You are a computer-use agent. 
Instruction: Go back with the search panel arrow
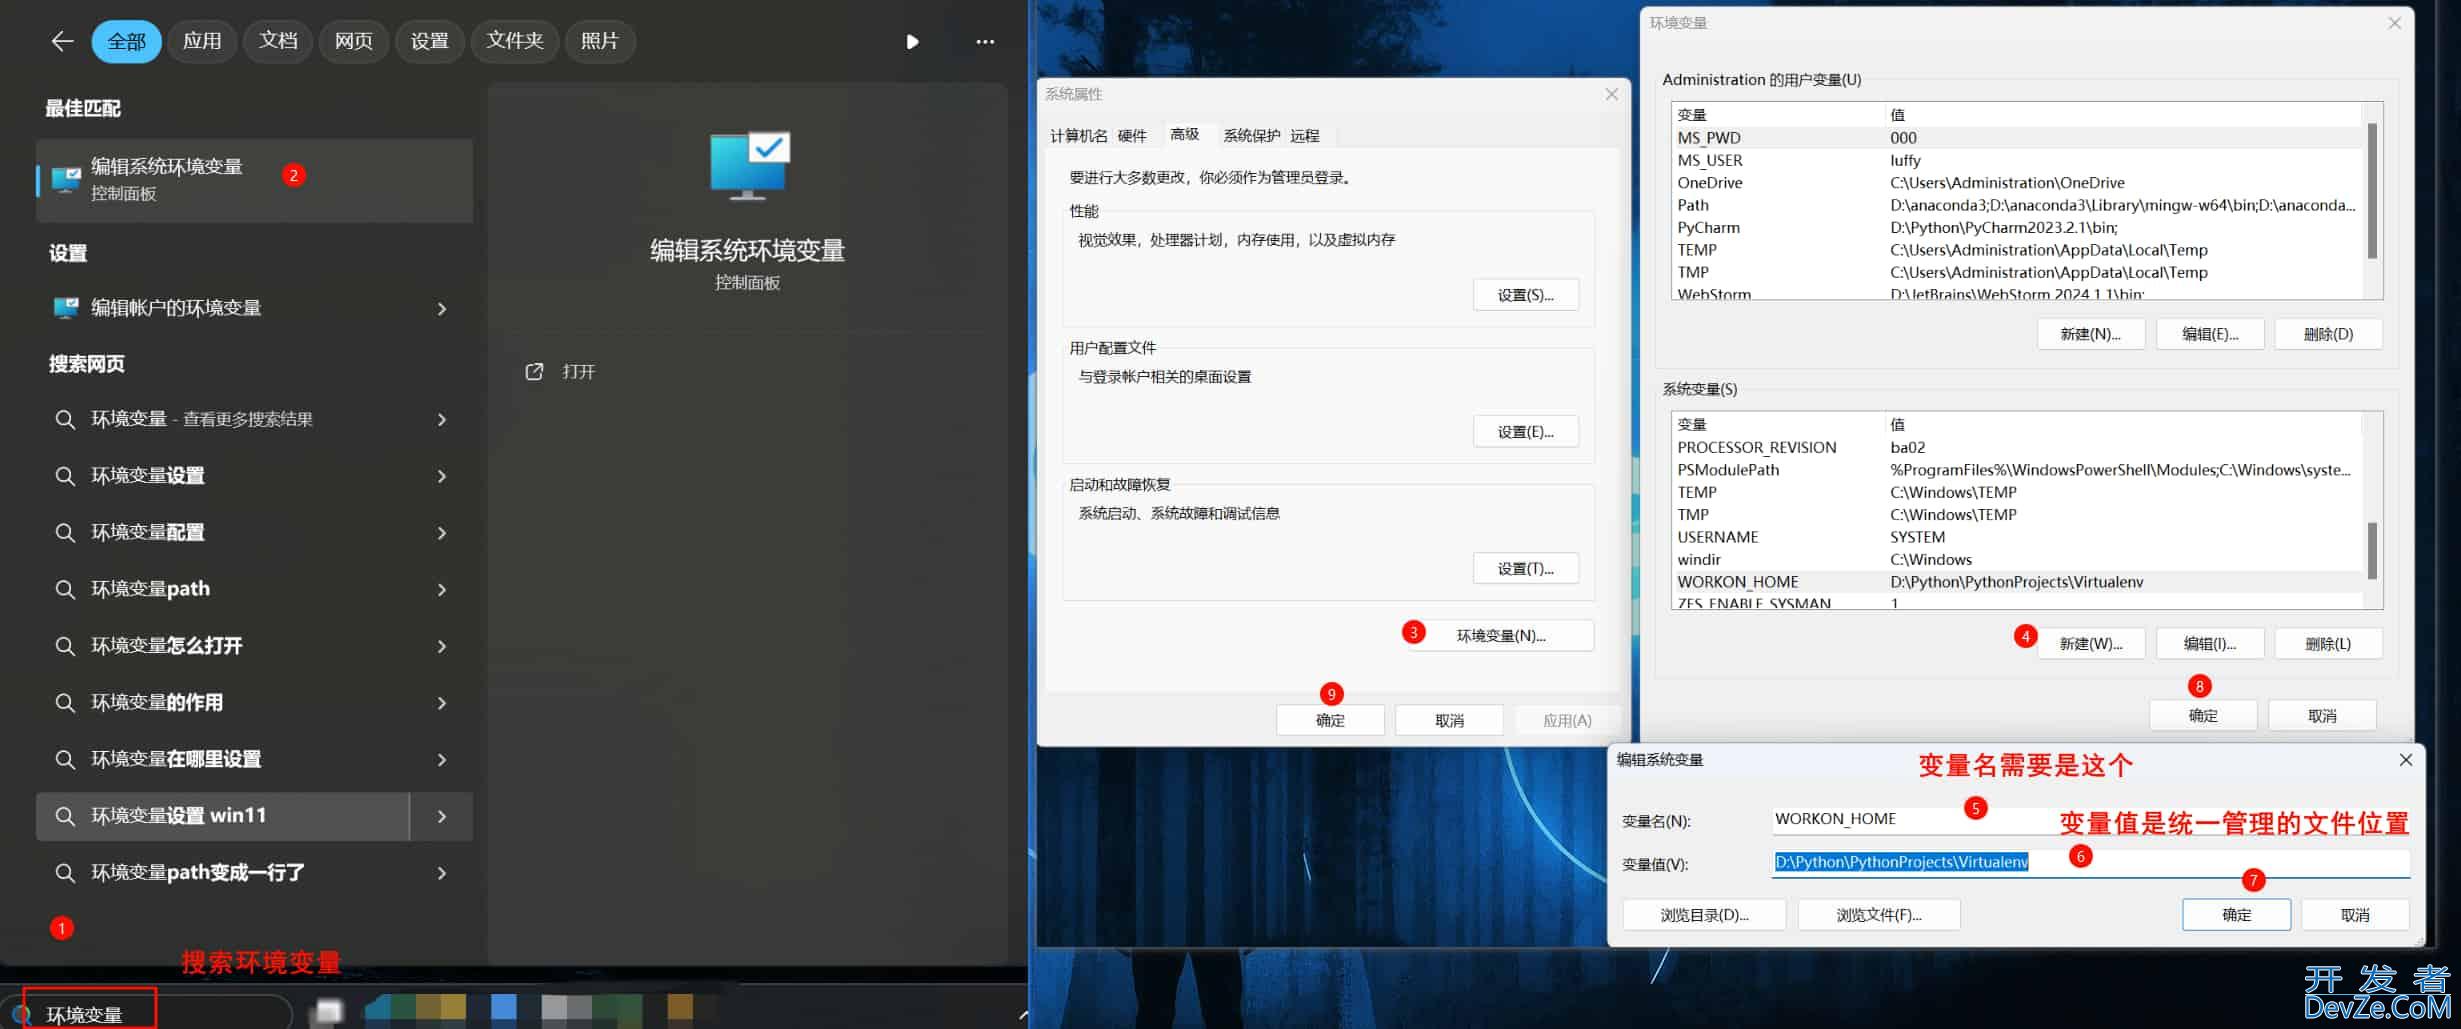pos(62,41)
